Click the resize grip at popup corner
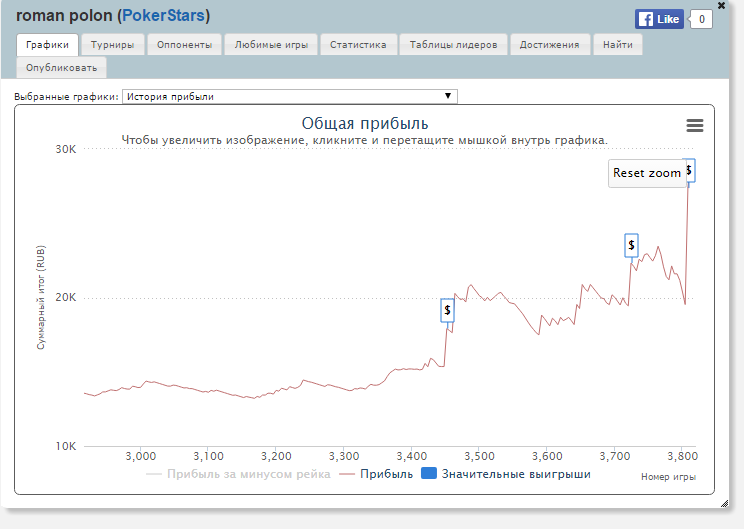 click(724, 503)
